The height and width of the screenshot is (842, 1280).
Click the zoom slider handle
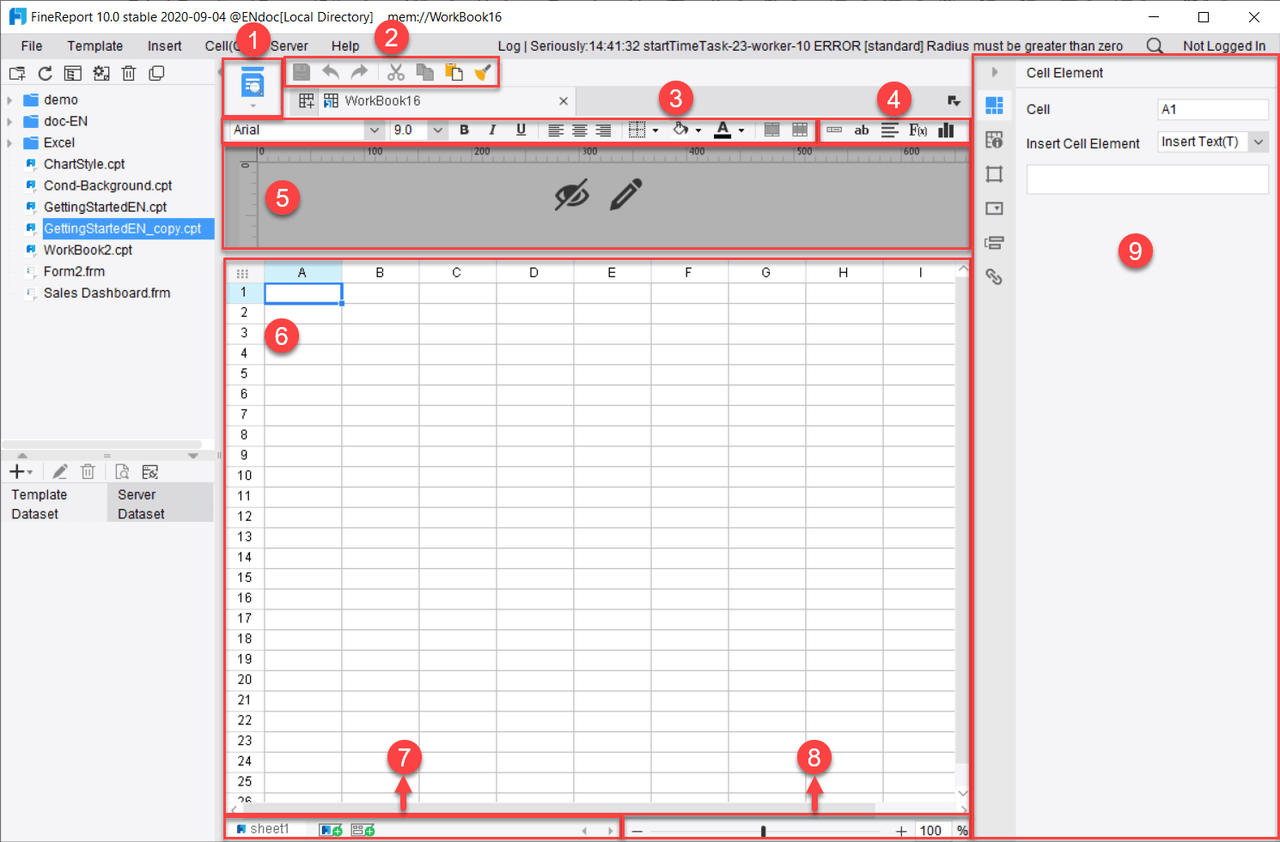coord(763,831)
